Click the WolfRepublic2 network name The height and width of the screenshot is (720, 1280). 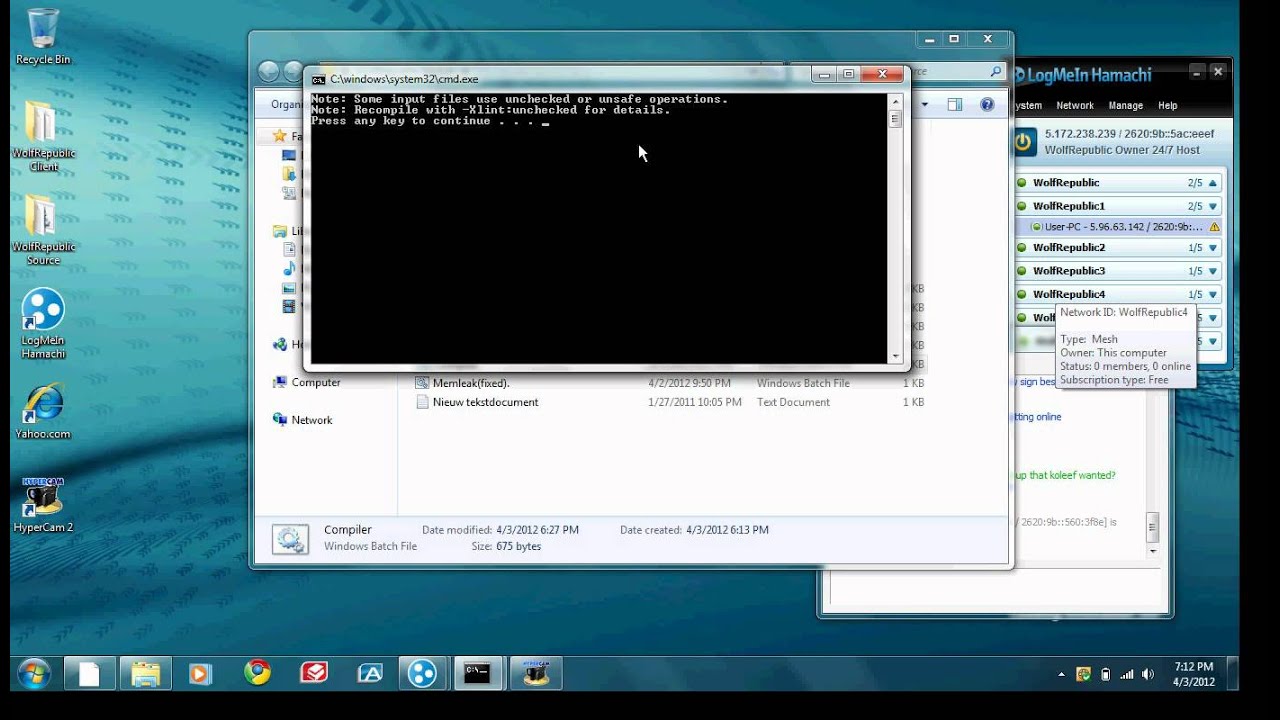pos(1069,248)
